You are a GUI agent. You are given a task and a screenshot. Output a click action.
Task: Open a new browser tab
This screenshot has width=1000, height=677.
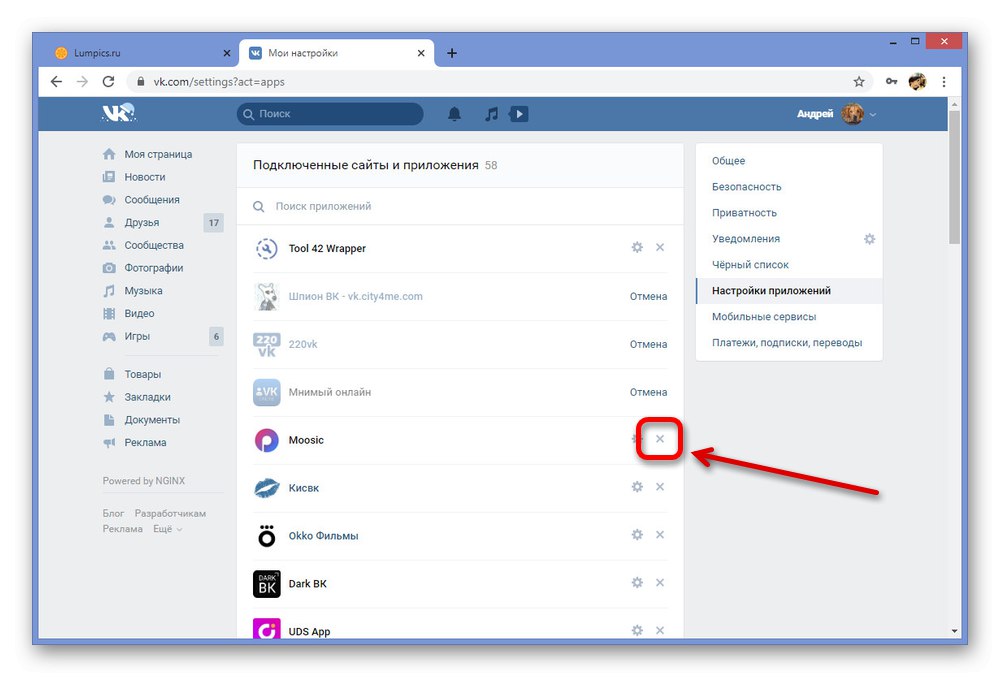(452, 53)
